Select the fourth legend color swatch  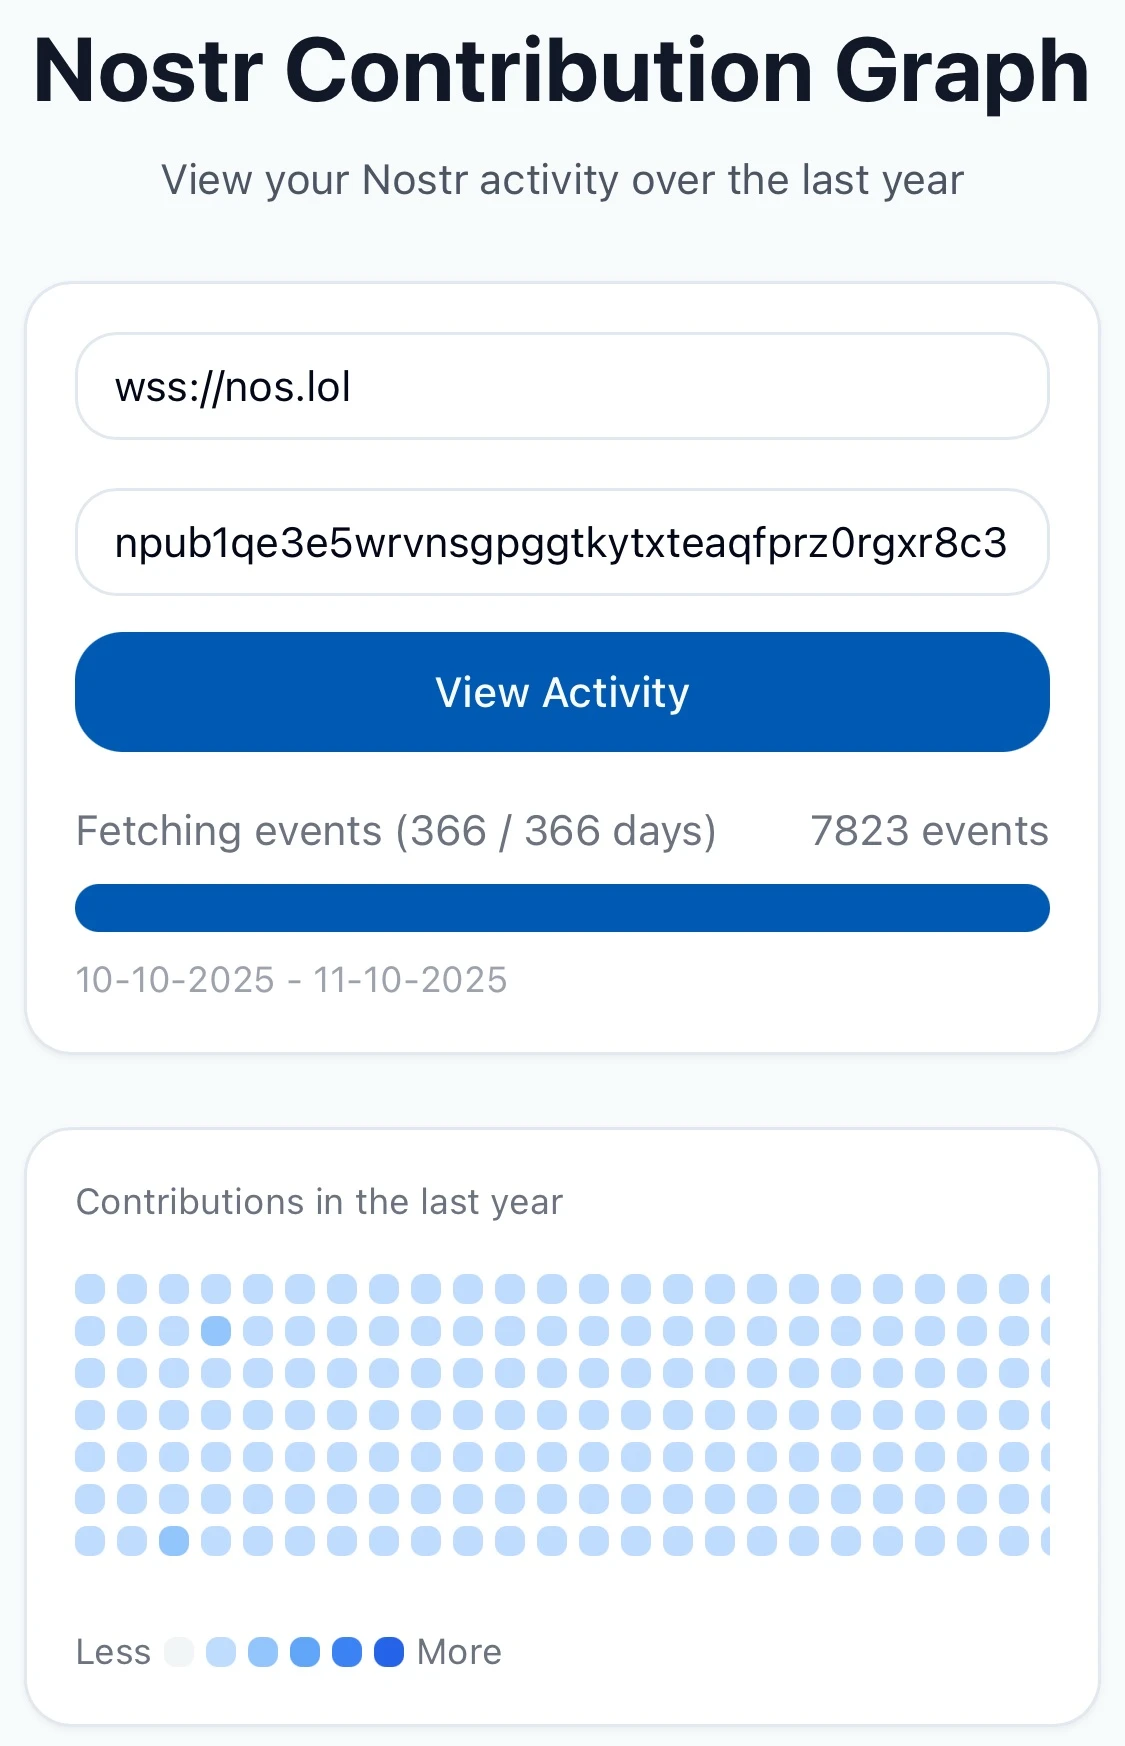(305, 1652)
